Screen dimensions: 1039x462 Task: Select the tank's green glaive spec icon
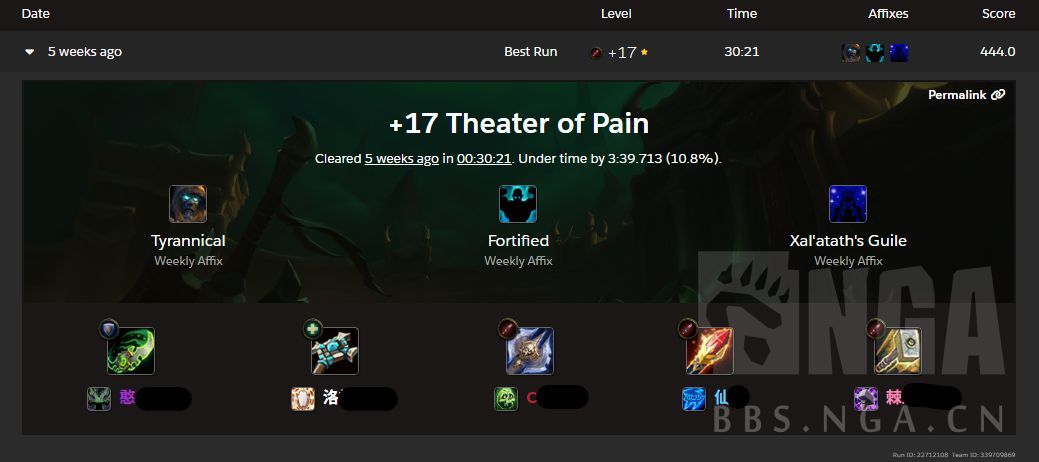[131, 351]
